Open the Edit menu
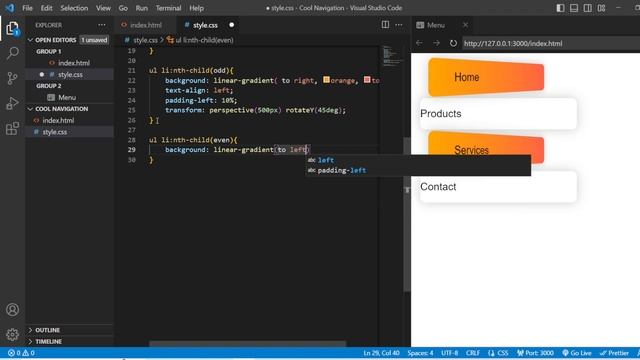The image size is (640, 360). pyautogui.click(x=47, y=8)
